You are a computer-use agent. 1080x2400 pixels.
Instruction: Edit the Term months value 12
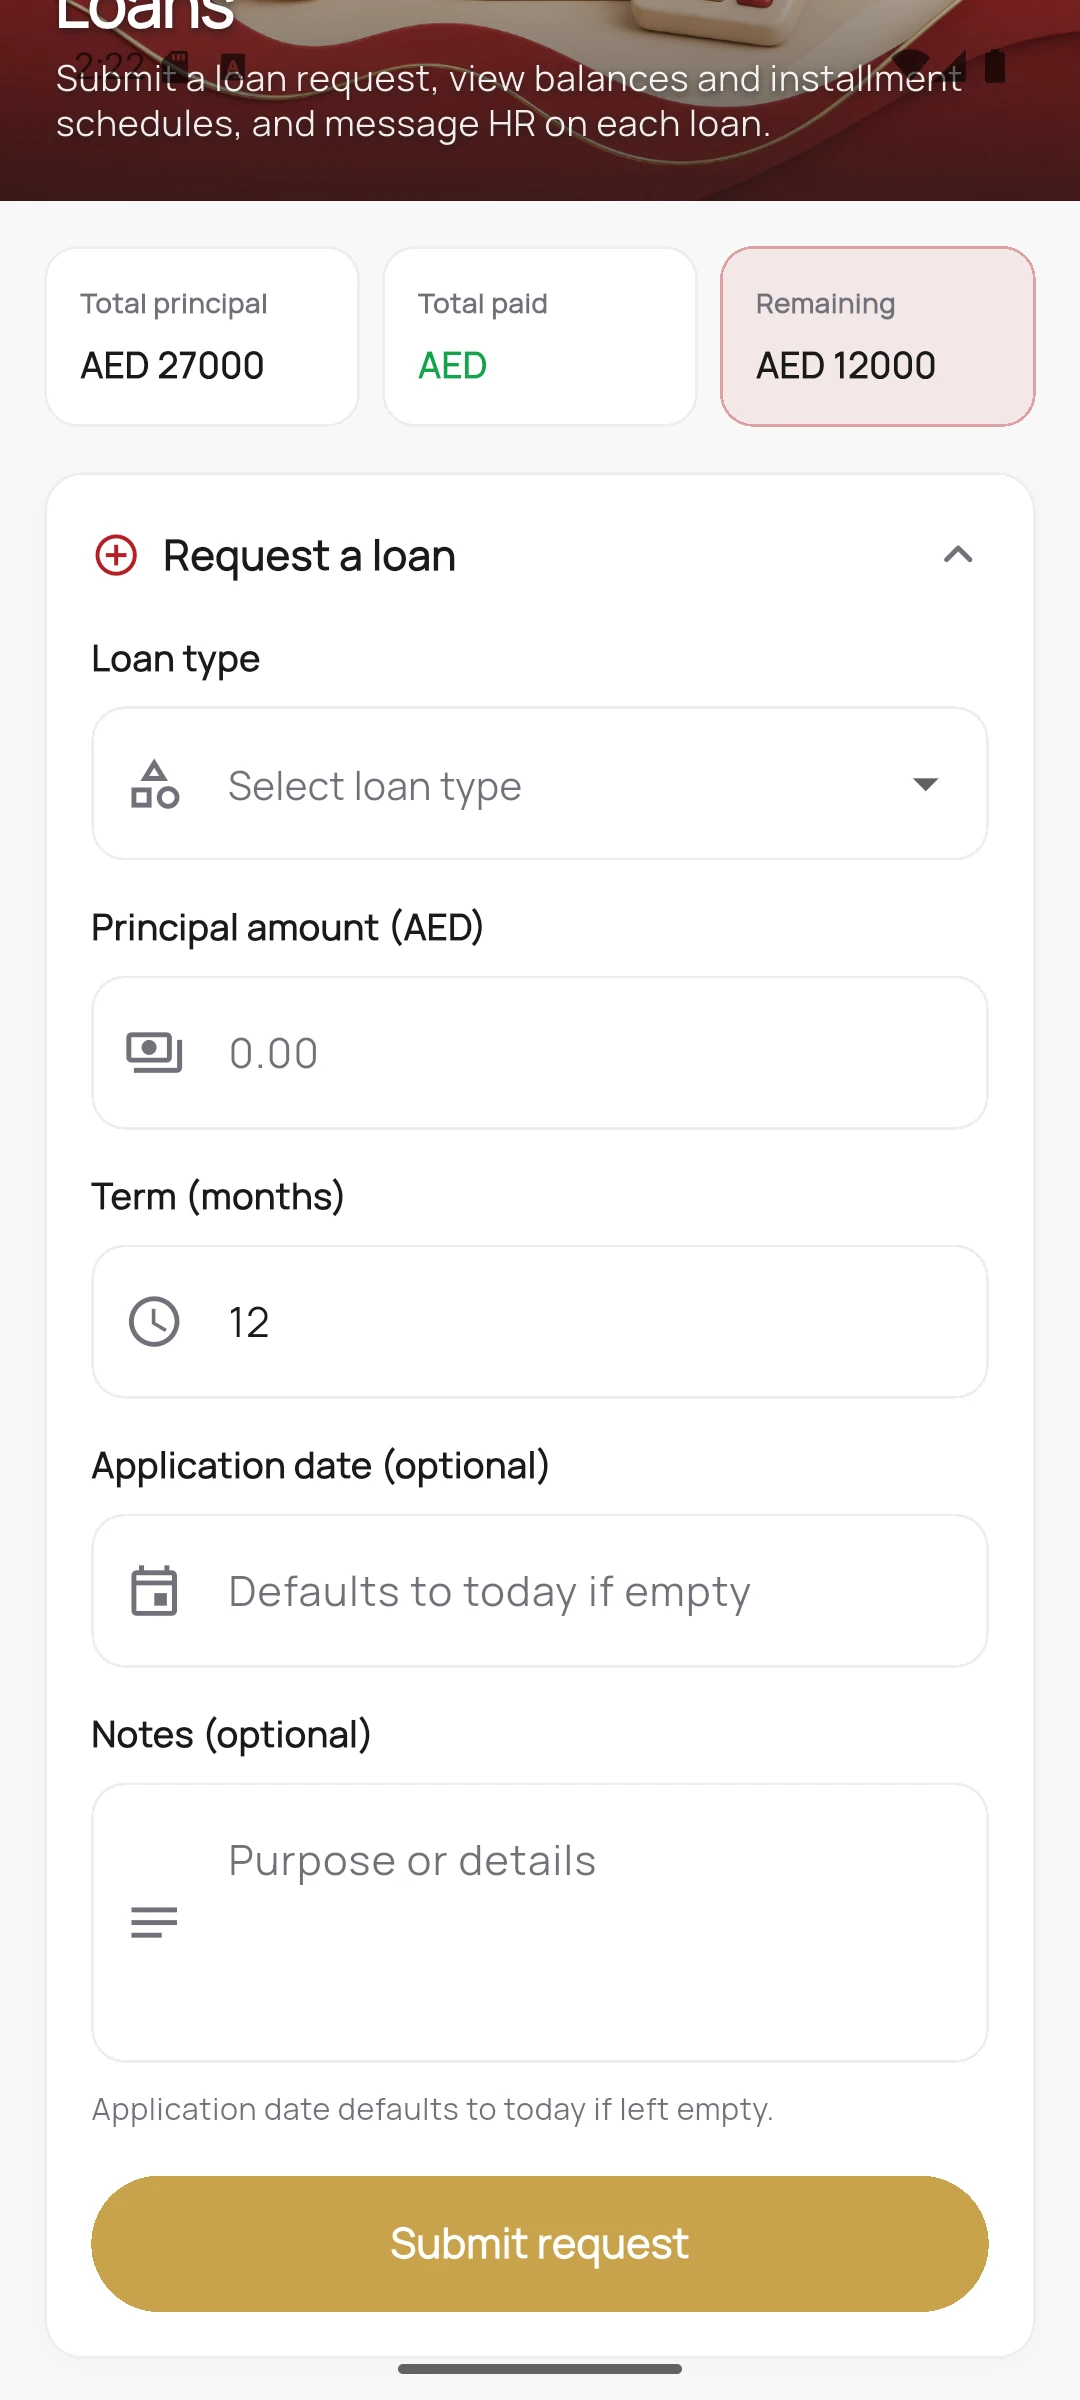[x=540, y=1322]
